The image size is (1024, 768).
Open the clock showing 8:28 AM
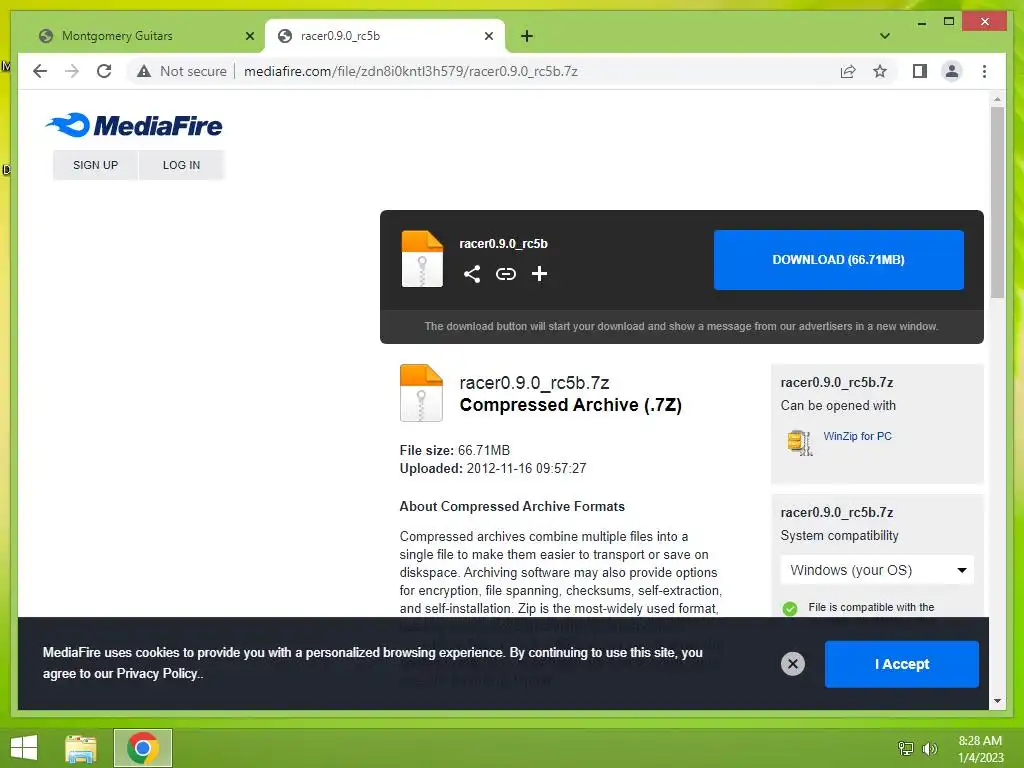pos(980,749)
